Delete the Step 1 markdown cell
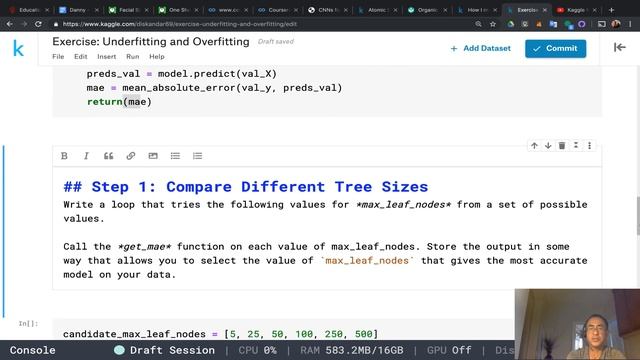Image resolution: width=640 pixels, height=360 pixels. pos(562,145)
